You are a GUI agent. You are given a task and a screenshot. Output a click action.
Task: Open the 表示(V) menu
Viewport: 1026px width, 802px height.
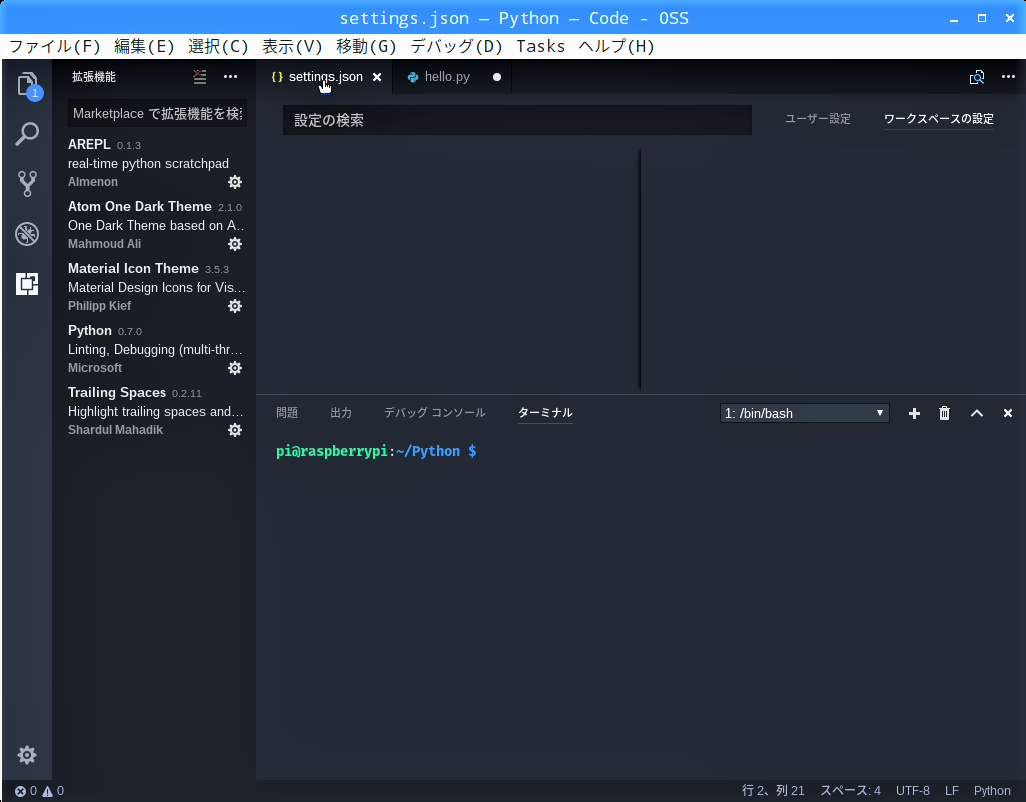pos(292,46)
